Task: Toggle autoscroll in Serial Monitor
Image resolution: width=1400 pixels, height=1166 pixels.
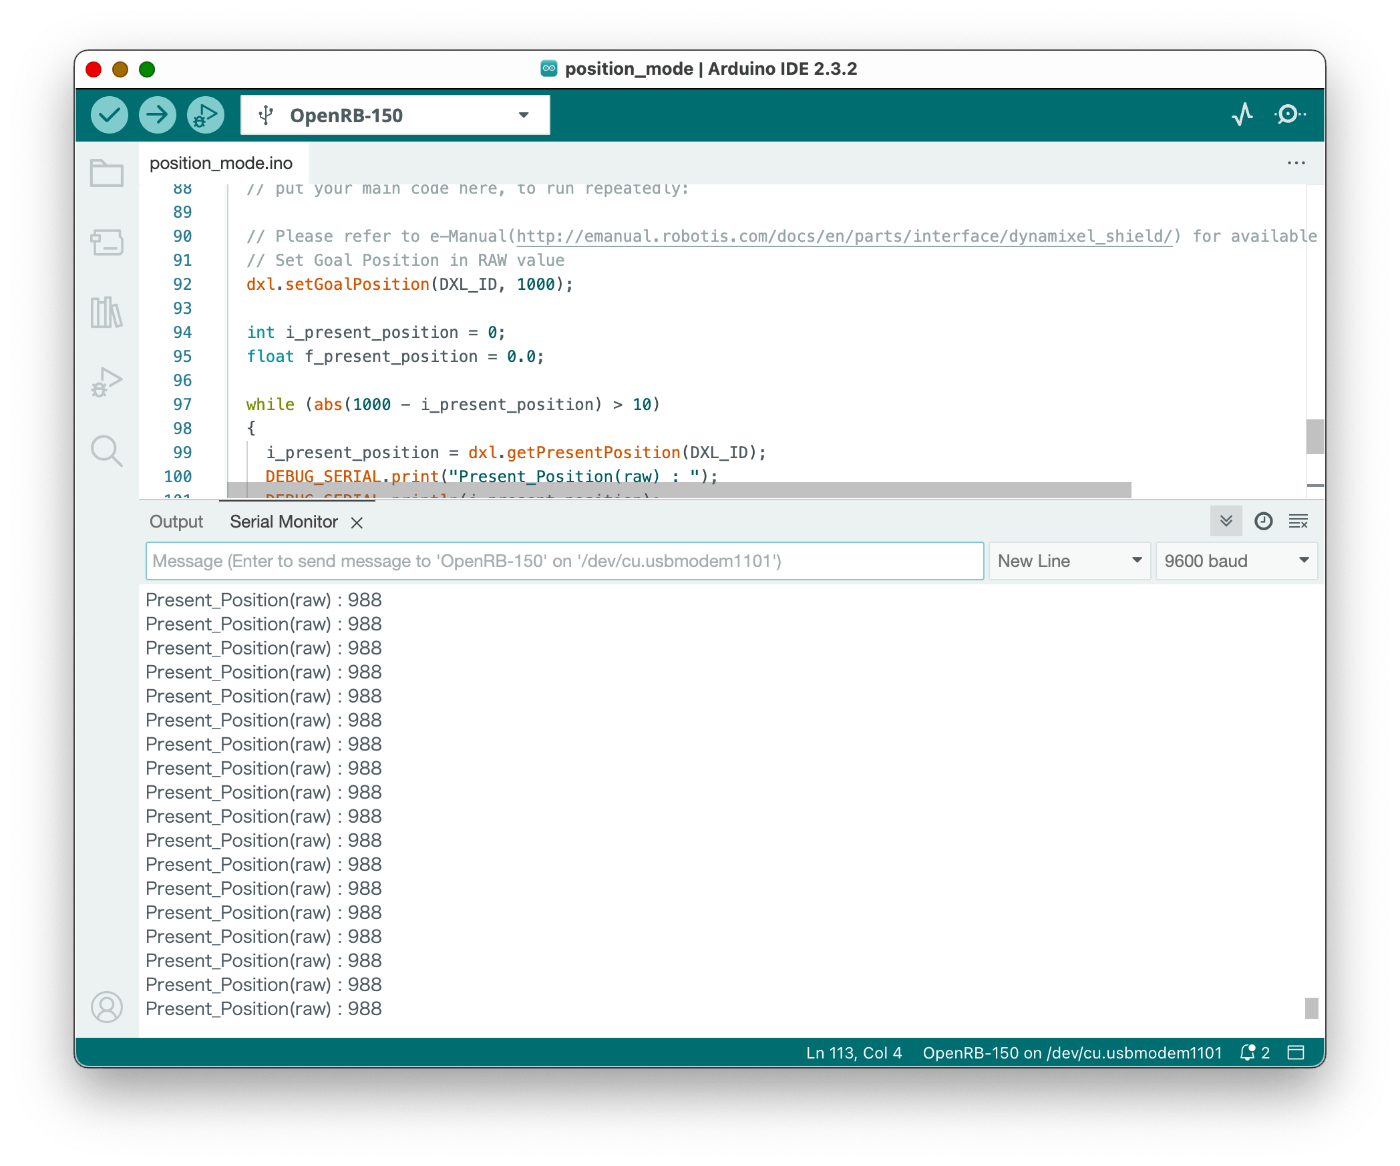Action: click(1226, 521)
